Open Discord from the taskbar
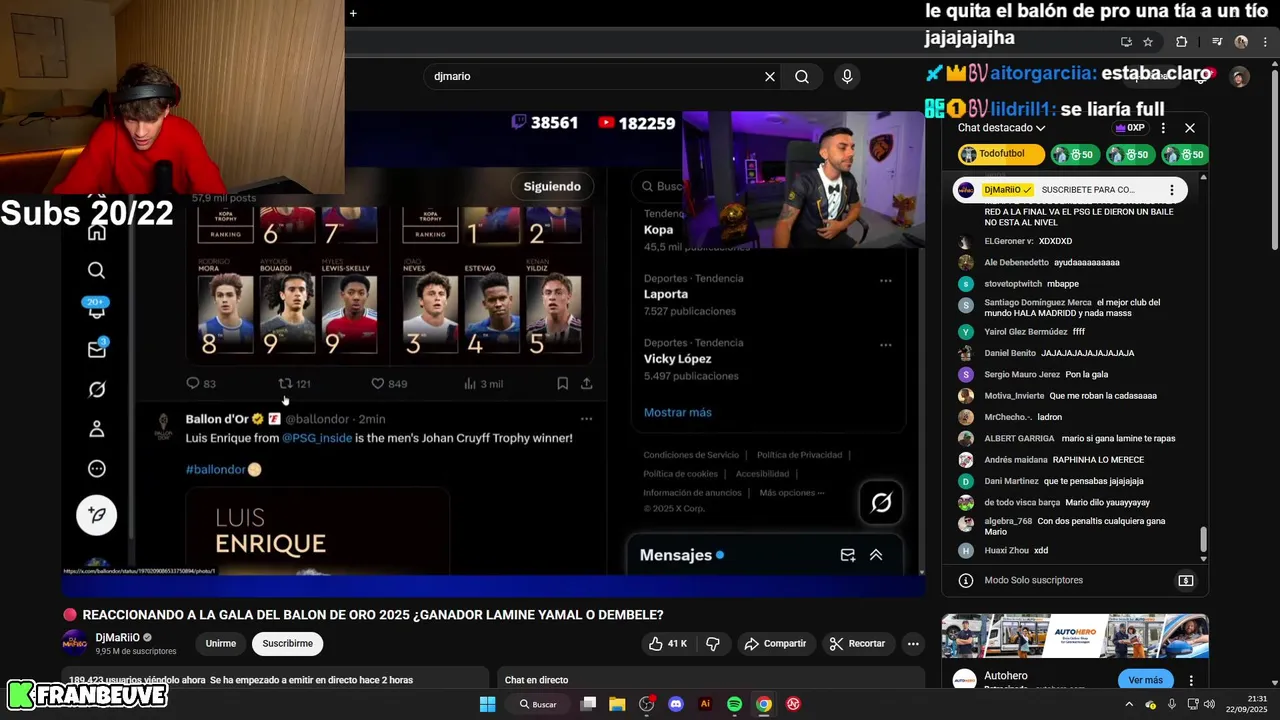The image size is (1280, 720). 676,704
